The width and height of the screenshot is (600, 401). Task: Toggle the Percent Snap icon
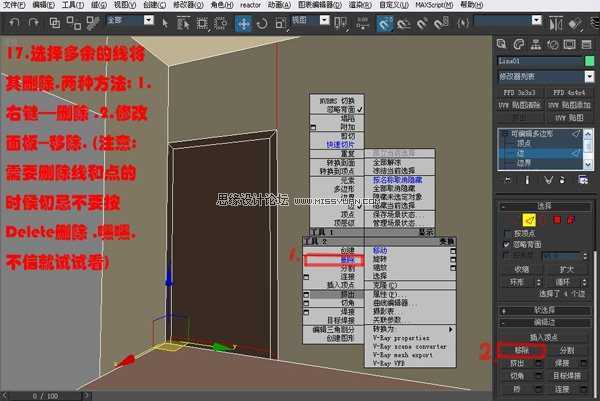(x=422, y=24)
